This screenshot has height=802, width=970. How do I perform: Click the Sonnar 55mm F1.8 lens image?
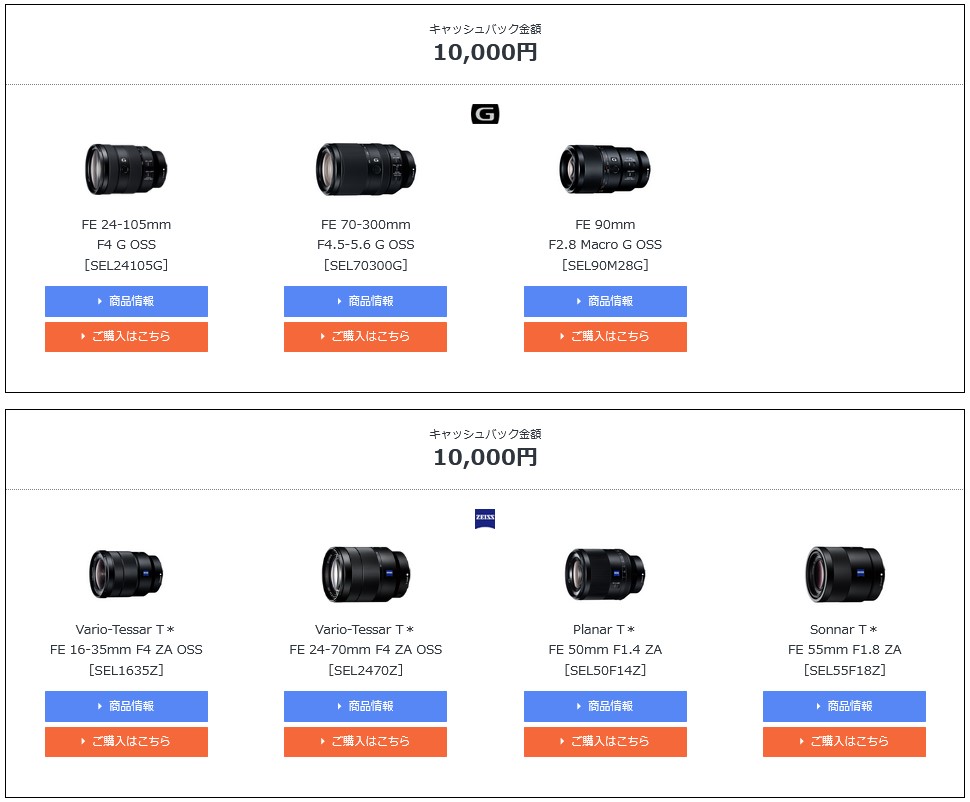click(x=844, y=574)
